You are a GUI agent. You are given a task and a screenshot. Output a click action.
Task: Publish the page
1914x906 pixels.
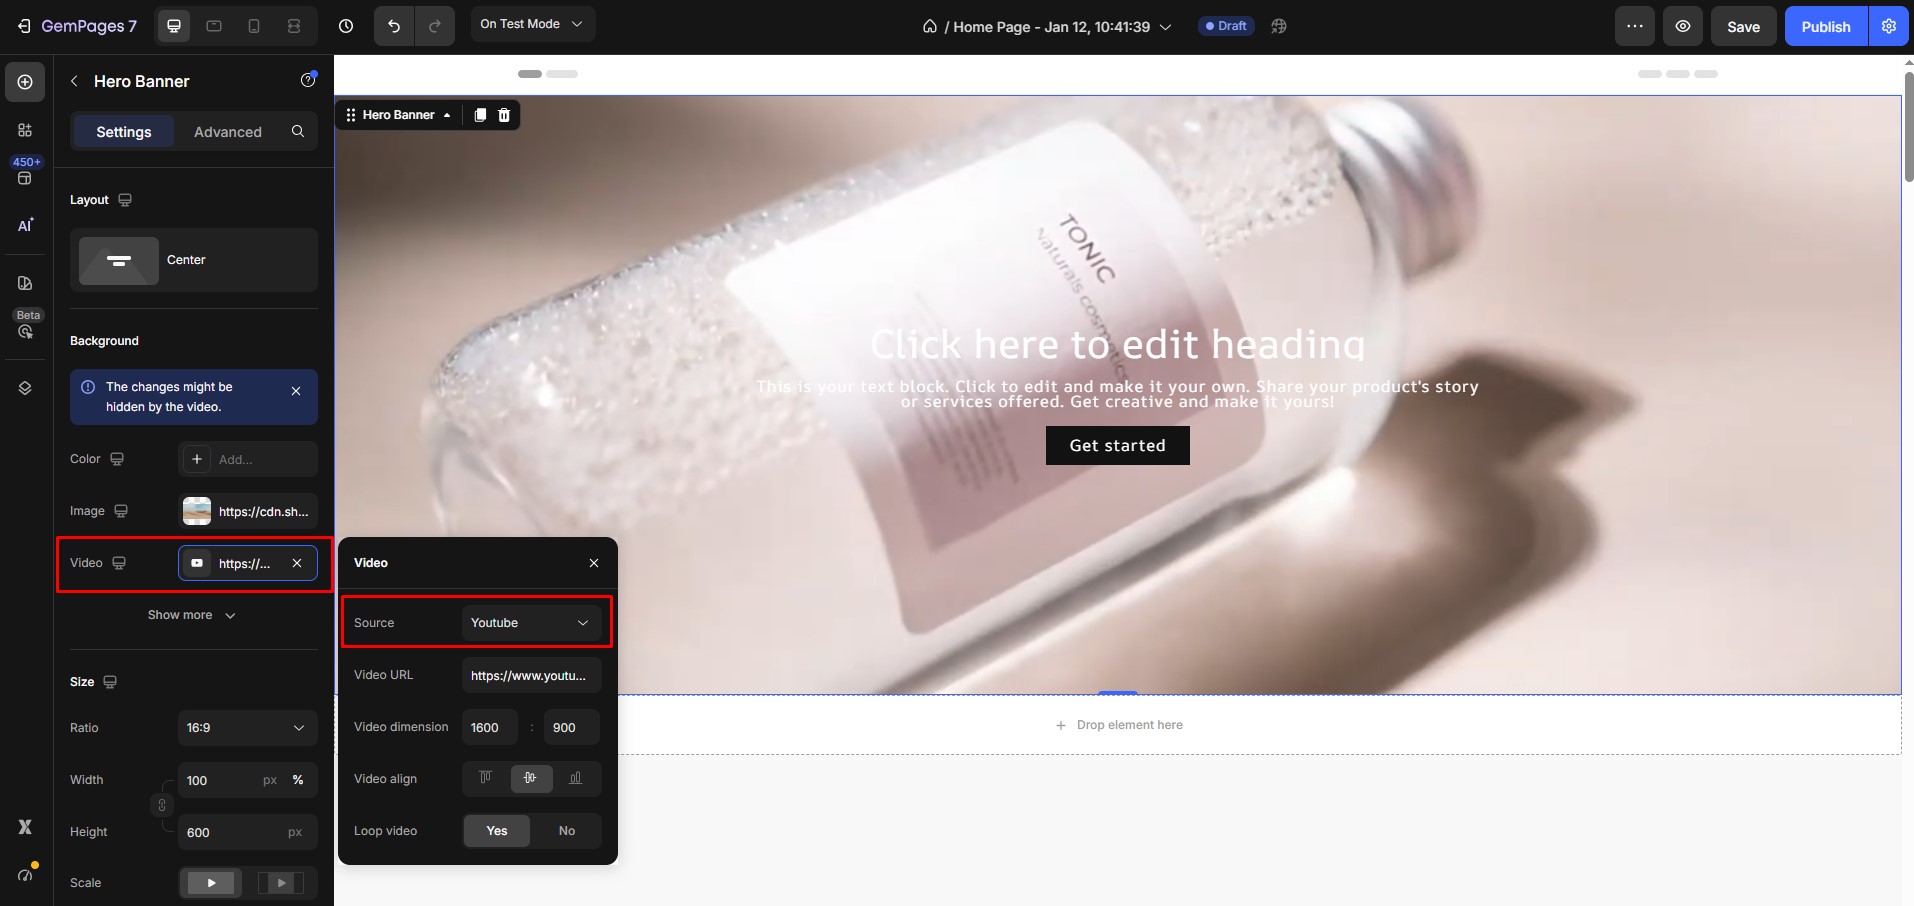[1826, 26]
